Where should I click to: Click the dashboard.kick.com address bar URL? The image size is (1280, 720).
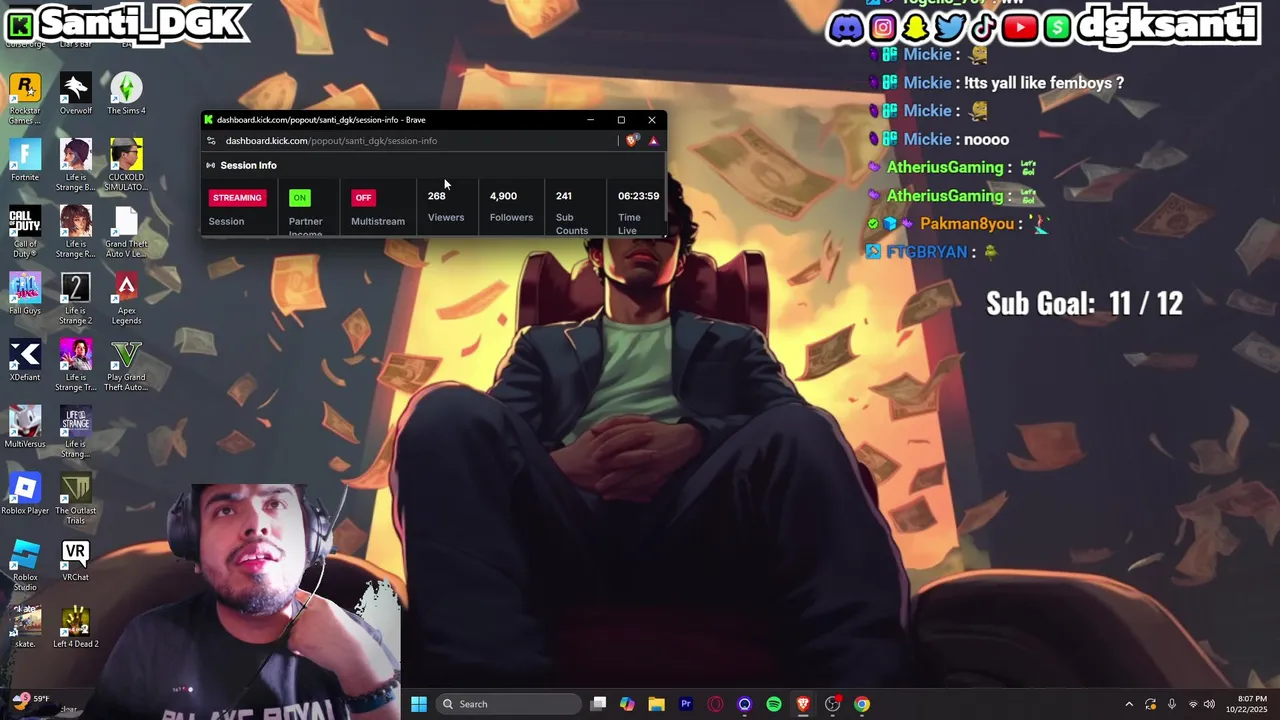tap(331, 141)
